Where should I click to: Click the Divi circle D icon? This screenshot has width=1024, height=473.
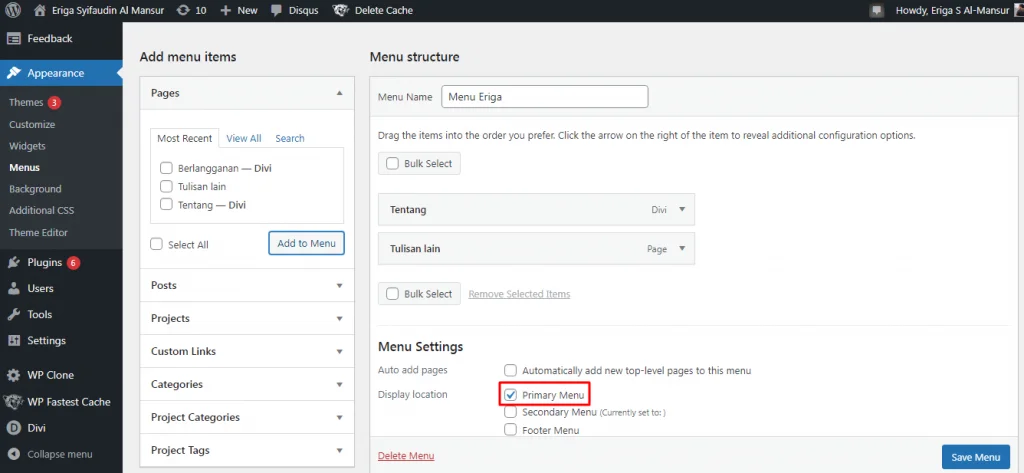click(13, 429)
